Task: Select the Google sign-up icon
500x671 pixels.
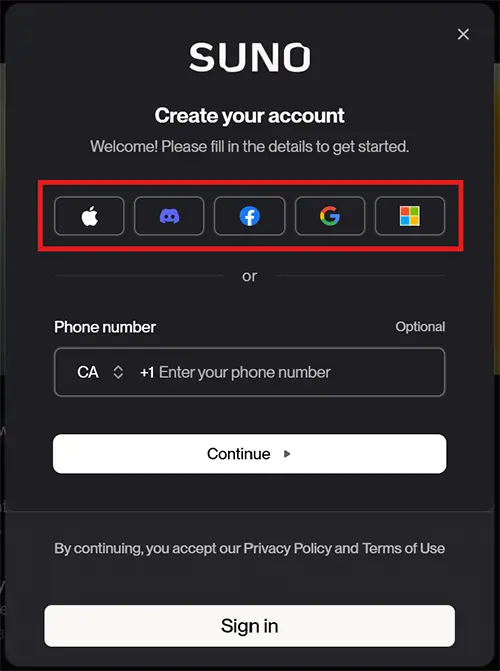Action: (x=330, y=216)
